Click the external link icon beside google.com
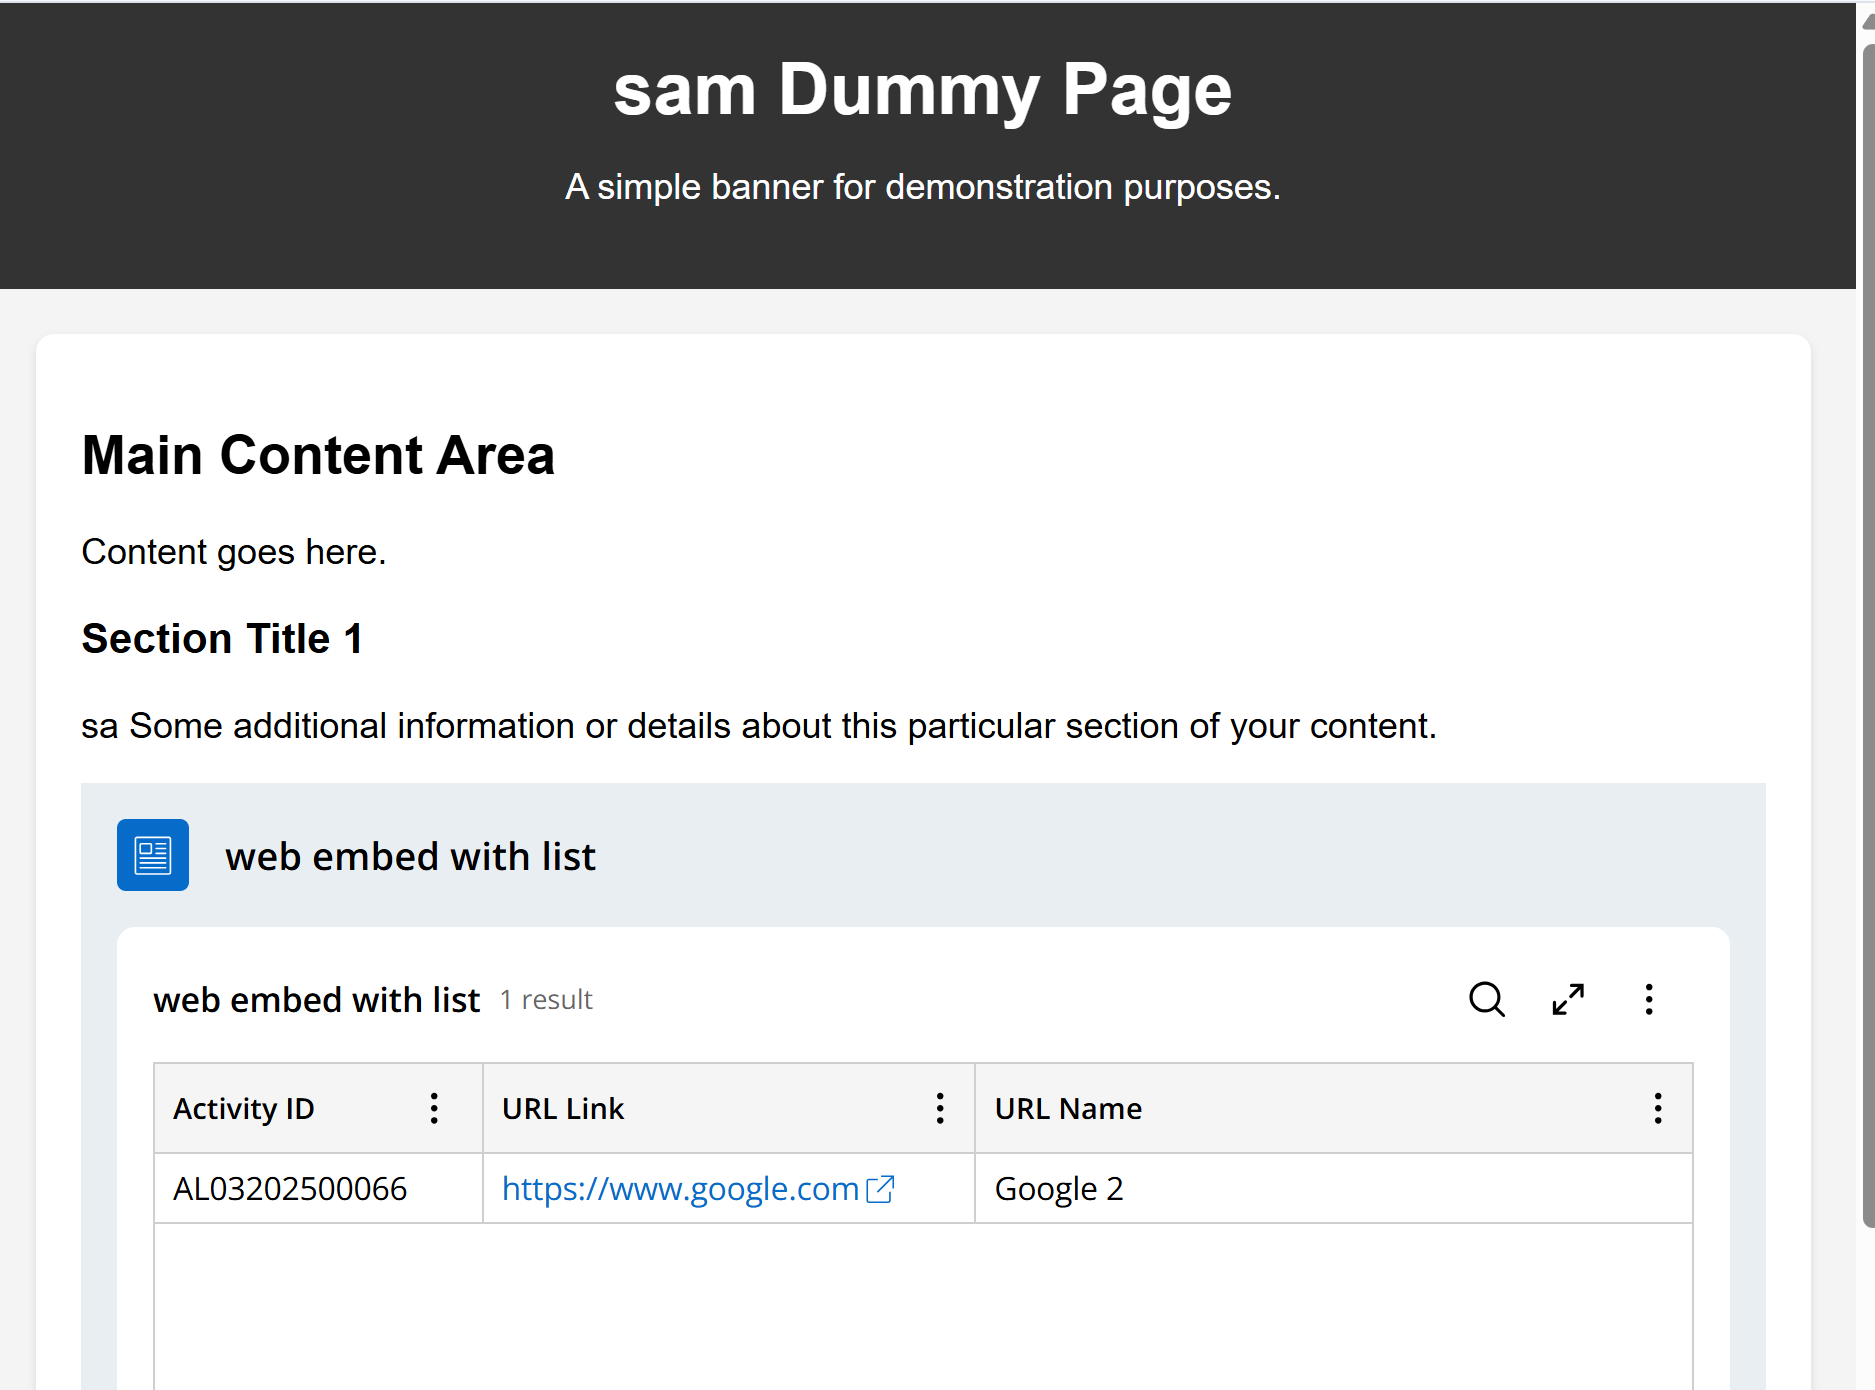The width and height of the screenshot is (1875, 1390). pyautogui.click(x=880, y=1189)
